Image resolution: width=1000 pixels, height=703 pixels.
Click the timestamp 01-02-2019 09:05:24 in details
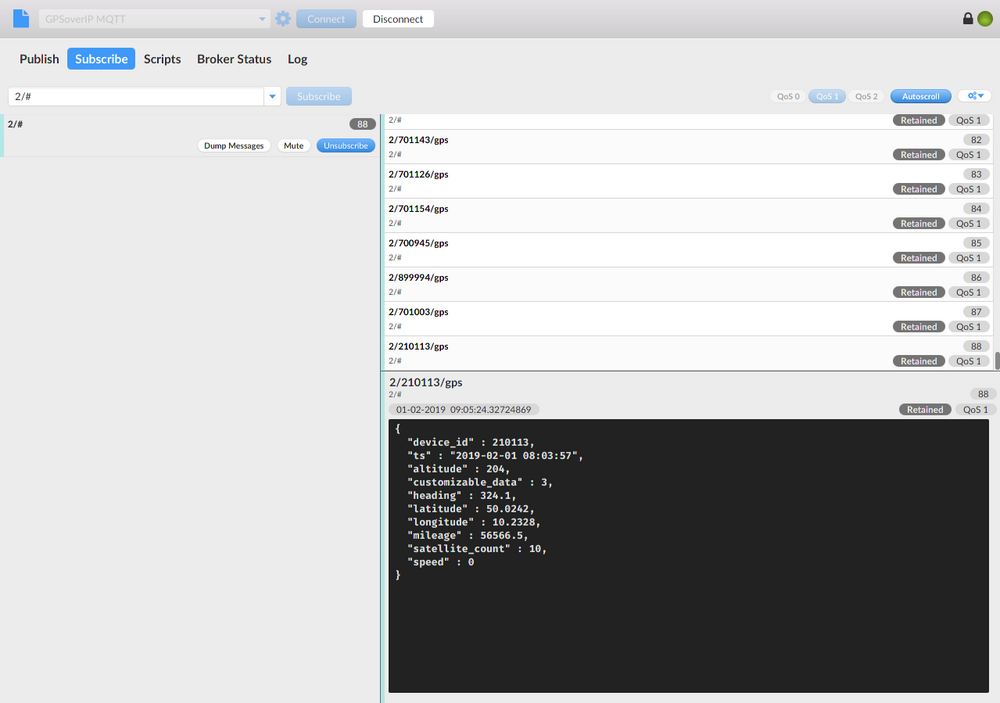[x=464, y=410]
